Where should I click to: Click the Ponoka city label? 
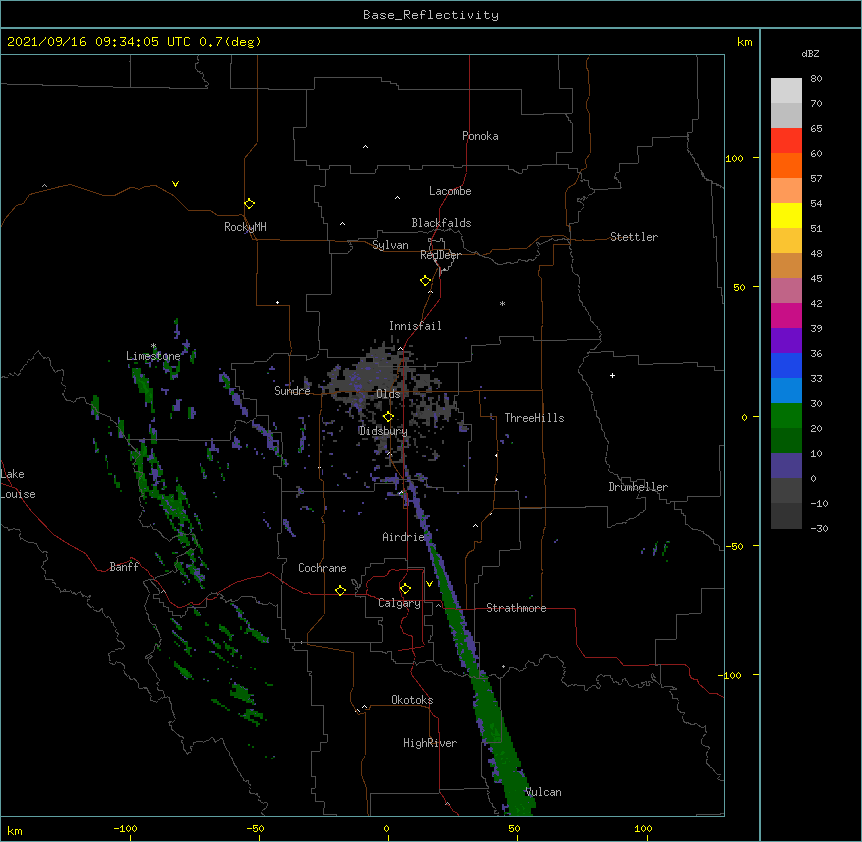[x=480, y=136]
